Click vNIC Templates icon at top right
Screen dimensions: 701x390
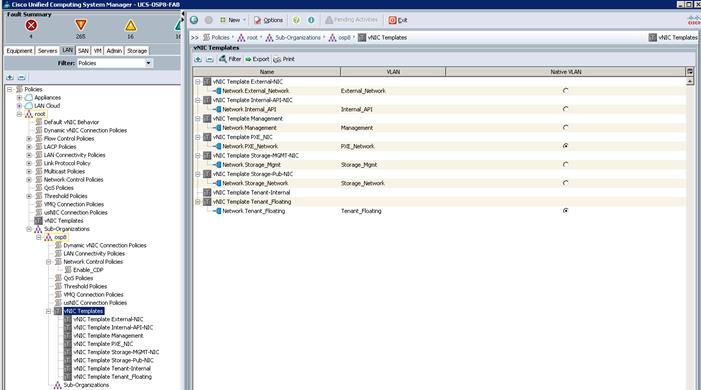pyautogui.click(x=653, y=38)
